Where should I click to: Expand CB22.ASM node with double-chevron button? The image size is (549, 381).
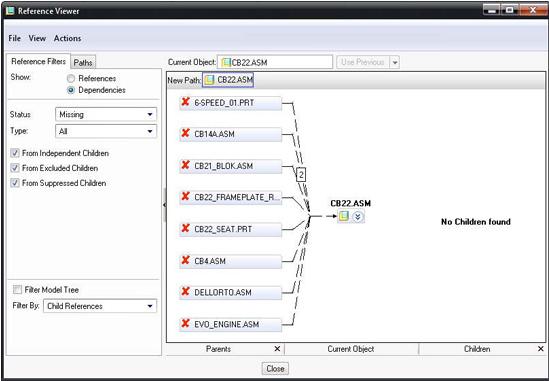[357, 217]
